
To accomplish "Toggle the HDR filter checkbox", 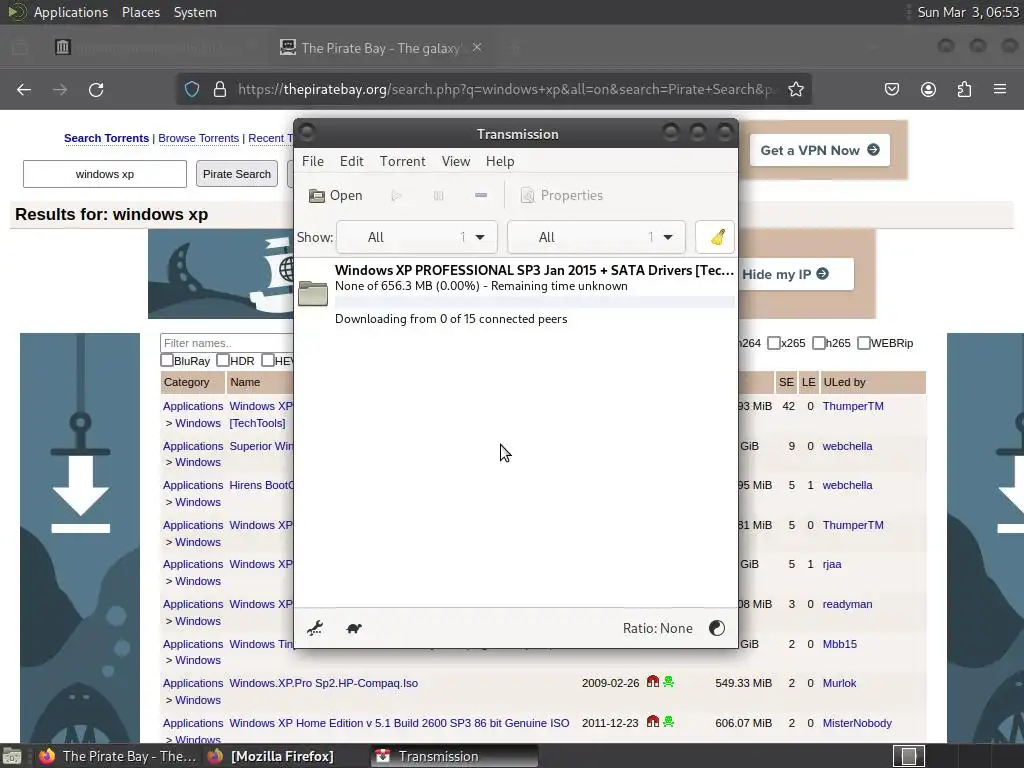I will tap(223, 360).
